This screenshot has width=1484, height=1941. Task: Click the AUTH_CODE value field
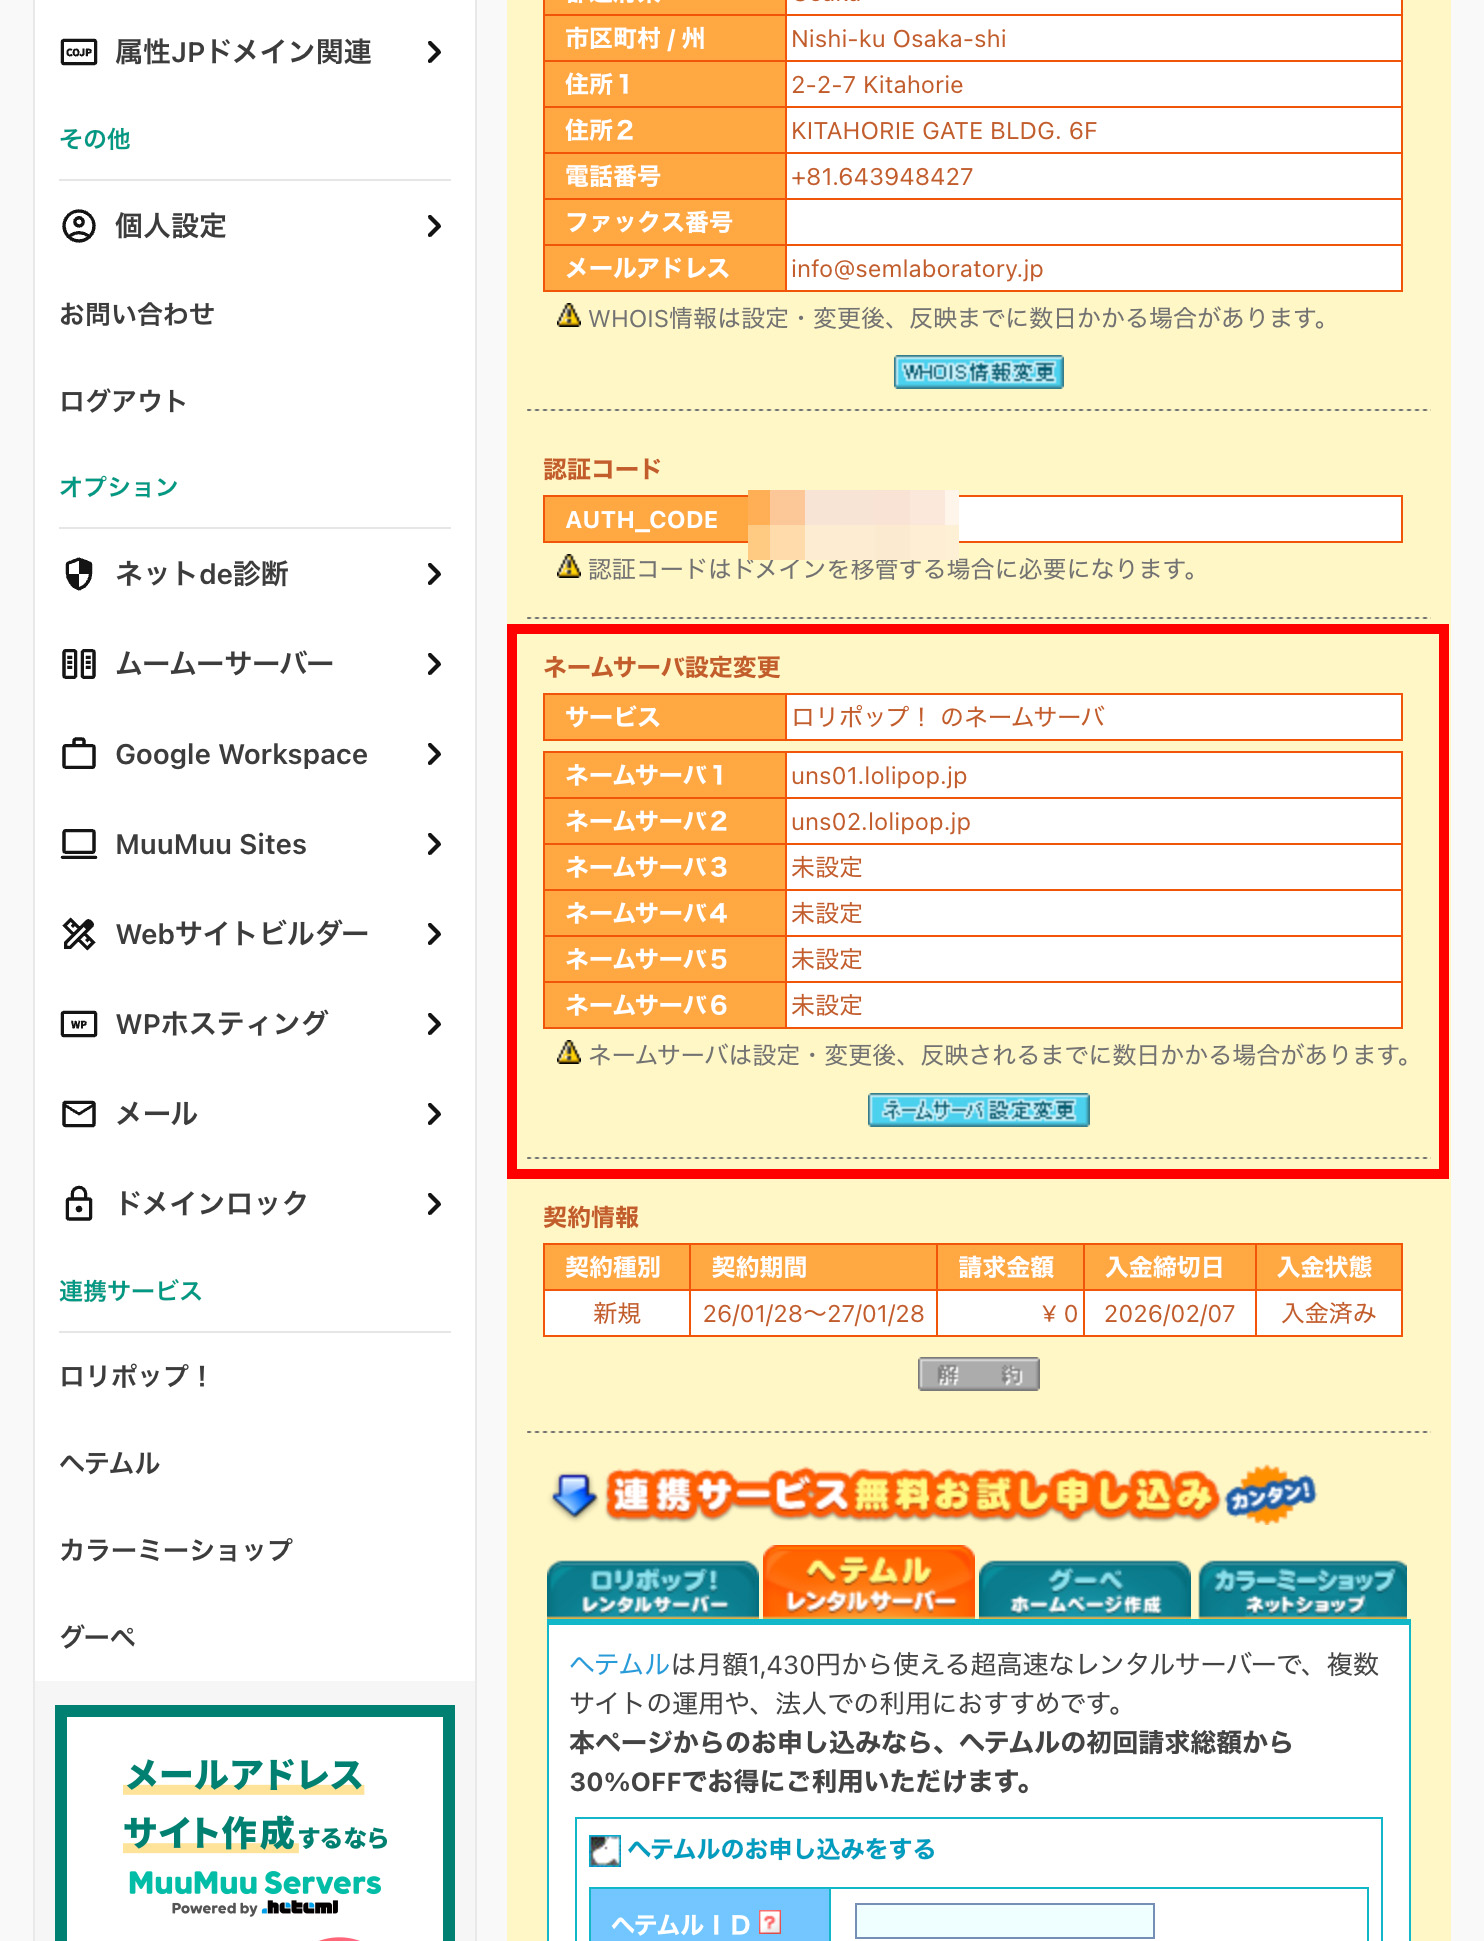(x=1093, y=519)
